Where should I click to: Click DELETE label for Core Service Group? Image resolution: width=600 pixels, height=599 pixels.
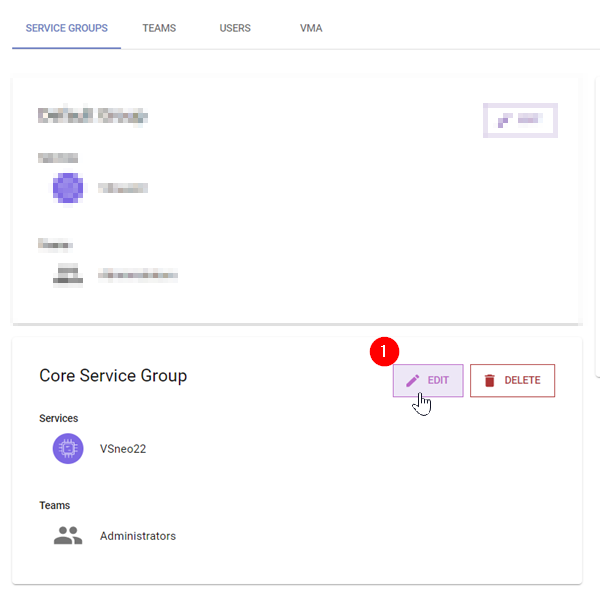tap(522, 381)
